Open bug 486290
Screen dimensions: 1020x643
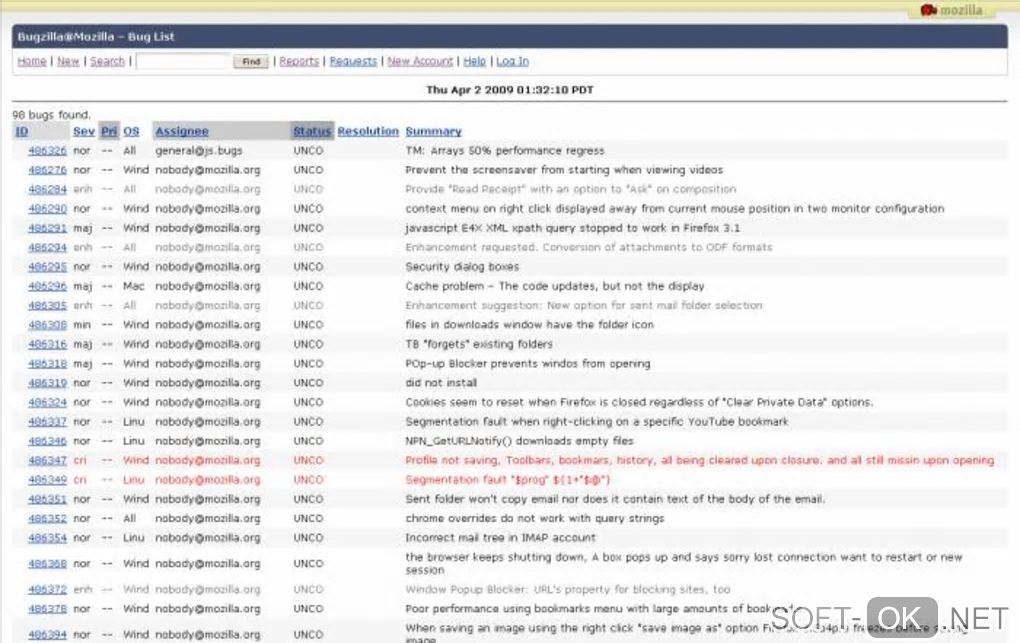point(47,209)
